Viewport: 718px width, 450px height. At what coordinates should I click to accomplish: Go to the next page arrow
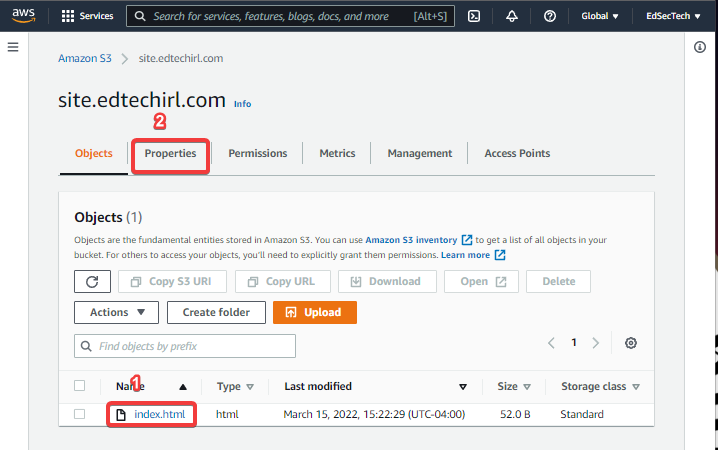point(596,343)
